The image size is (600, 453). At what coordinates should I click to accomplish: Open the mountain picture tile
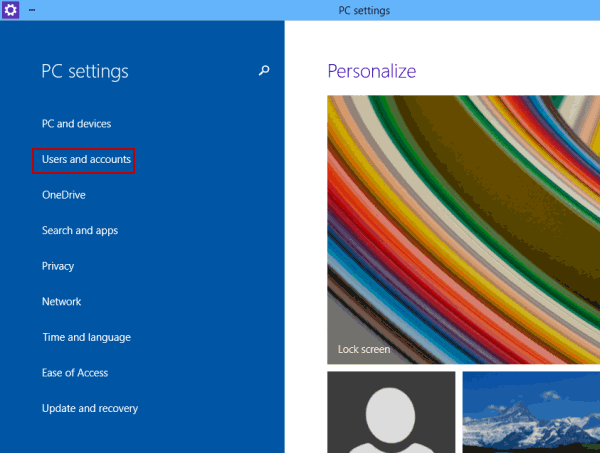[531, 412]
